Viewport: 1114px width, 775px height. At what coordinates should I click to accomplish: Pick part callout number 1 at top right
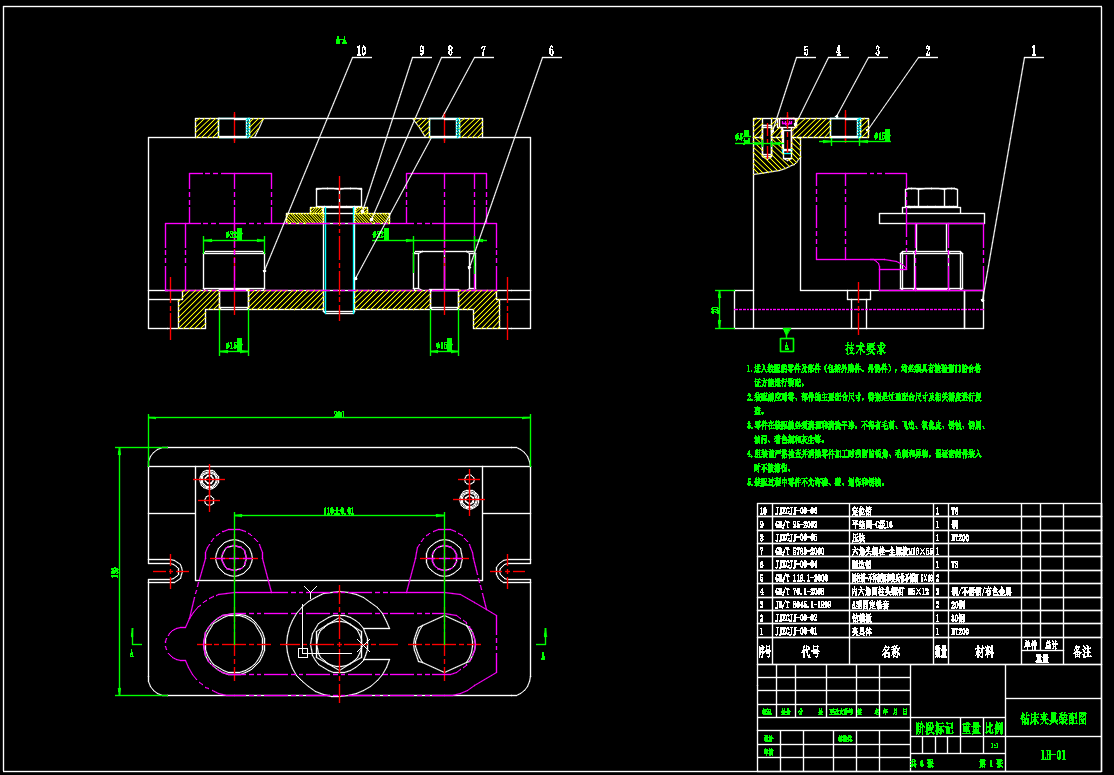pyautogui.click(x=1034, y=49)
